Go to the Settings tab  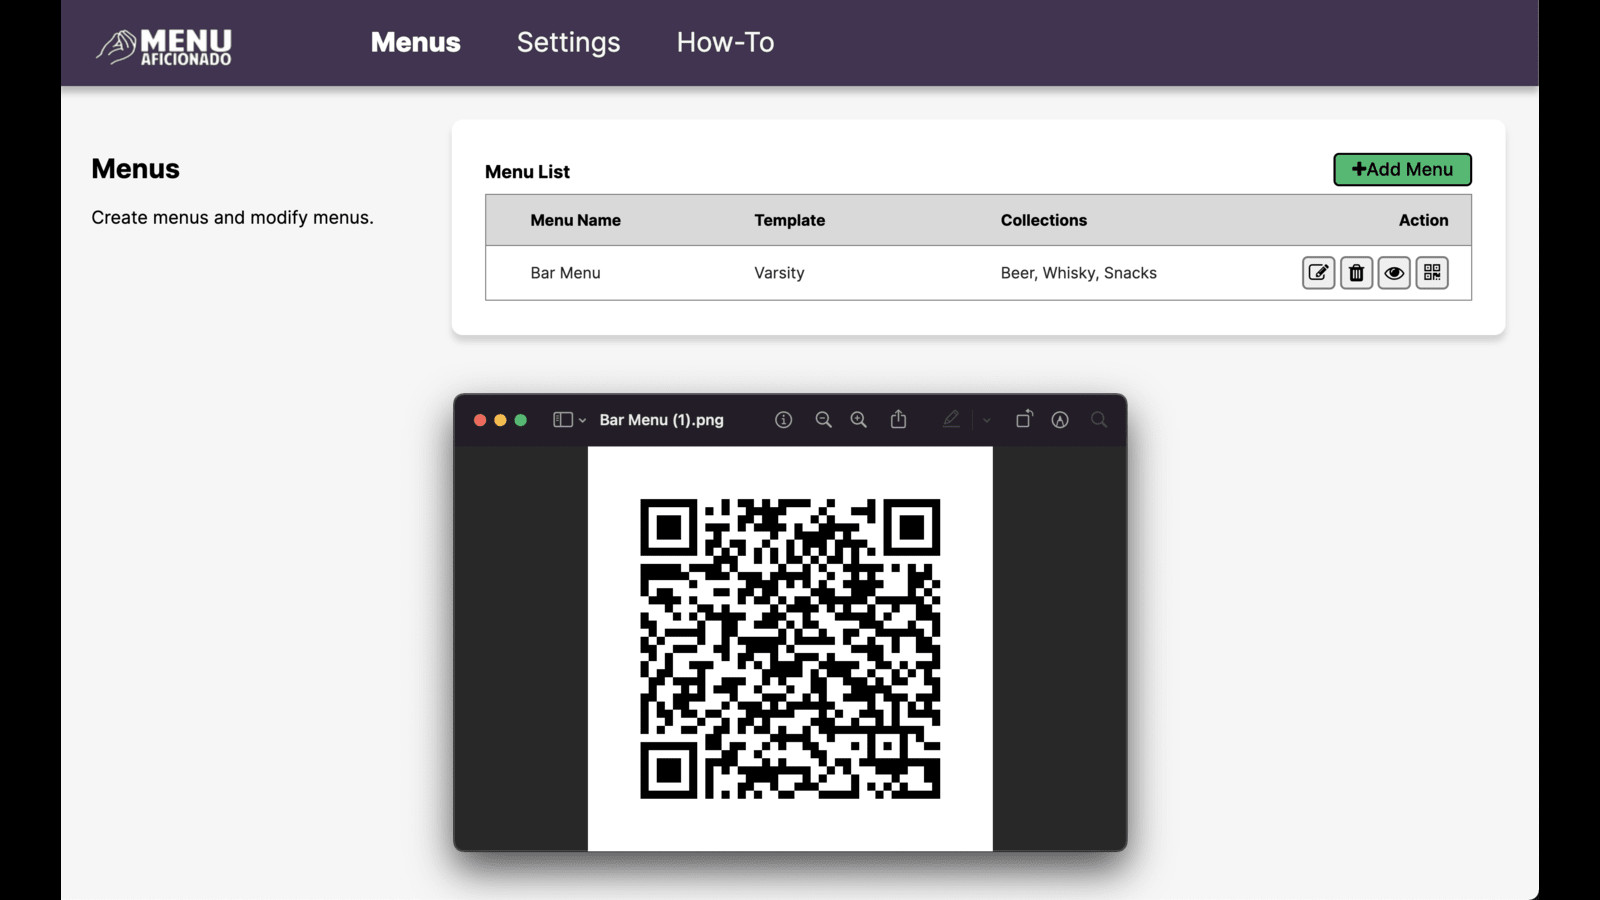[568, 42]
